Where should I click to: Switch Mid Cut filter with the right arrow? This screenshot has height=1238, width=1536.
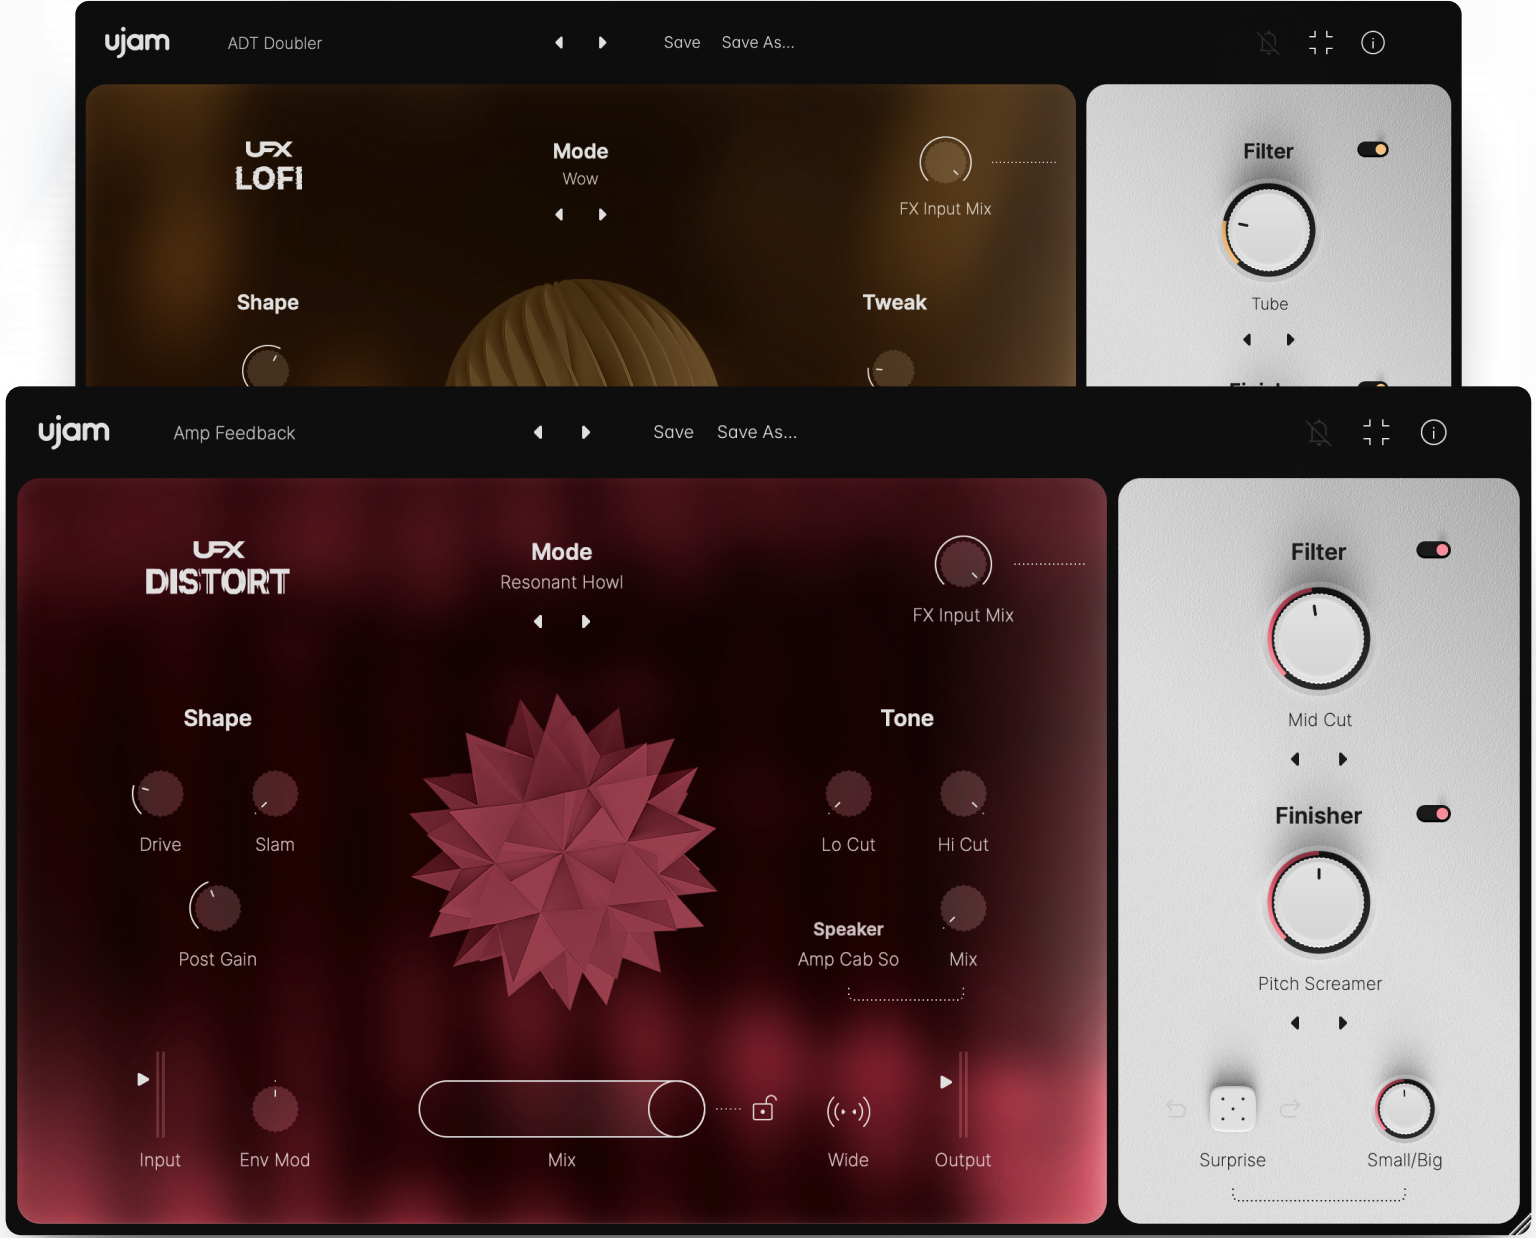(1343, 759)
